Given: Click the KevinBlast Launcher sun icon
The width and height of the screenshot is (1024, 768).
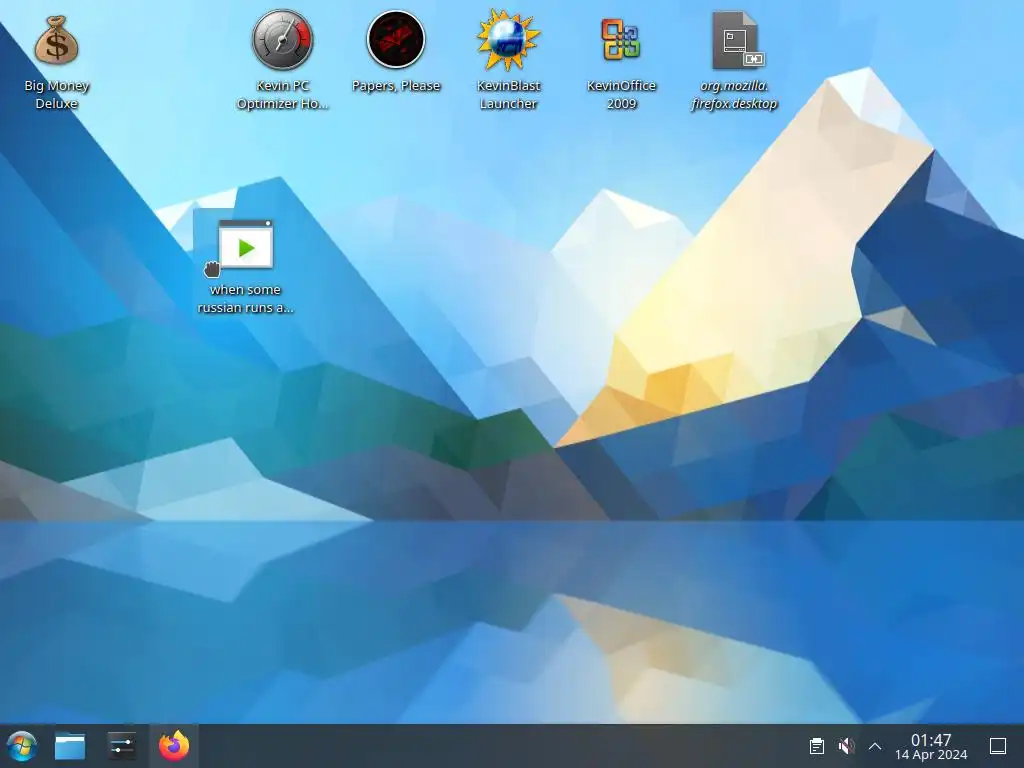Looking at the screenshot, I should click(x=508, y=40).
